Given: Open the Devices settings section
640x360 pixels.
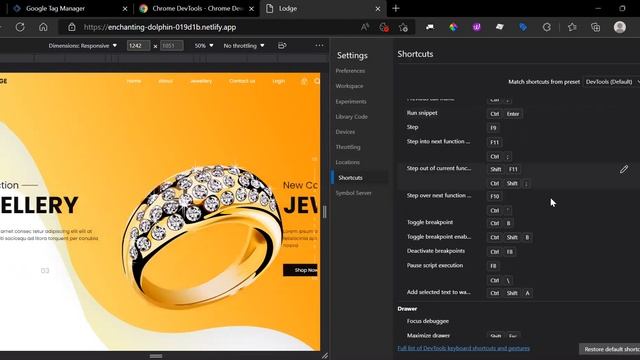Looking at the screenshot, I should click(x=345, y=132).
